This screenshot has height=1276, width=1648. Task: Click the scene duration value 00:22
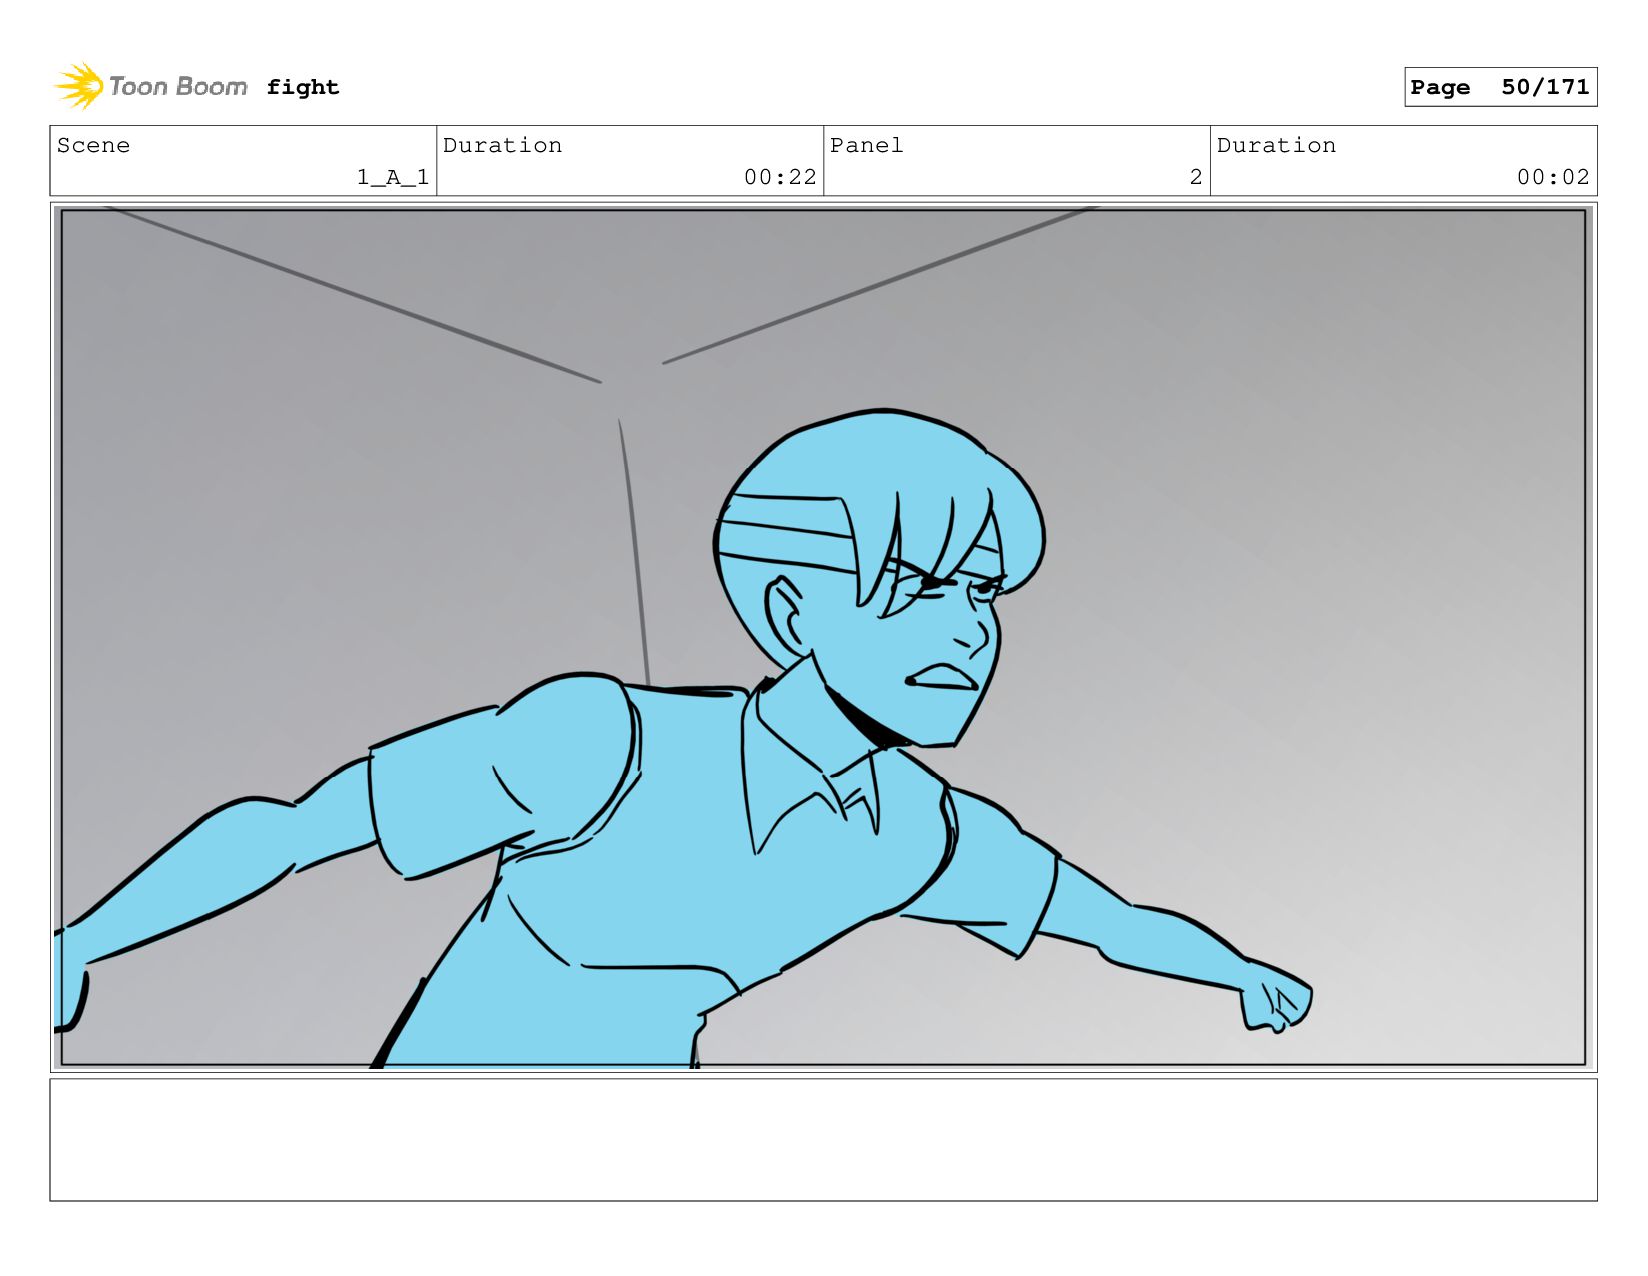tap(780, 177)
